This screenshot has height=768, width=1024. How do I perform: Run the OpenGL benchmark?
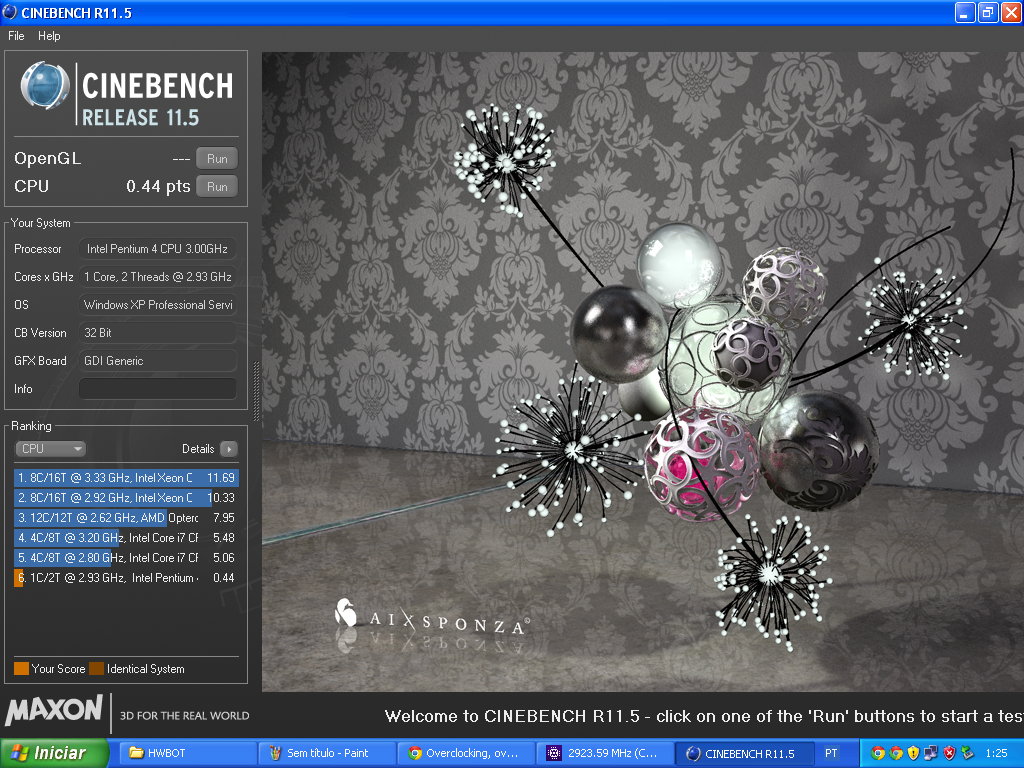coord(217,159)
